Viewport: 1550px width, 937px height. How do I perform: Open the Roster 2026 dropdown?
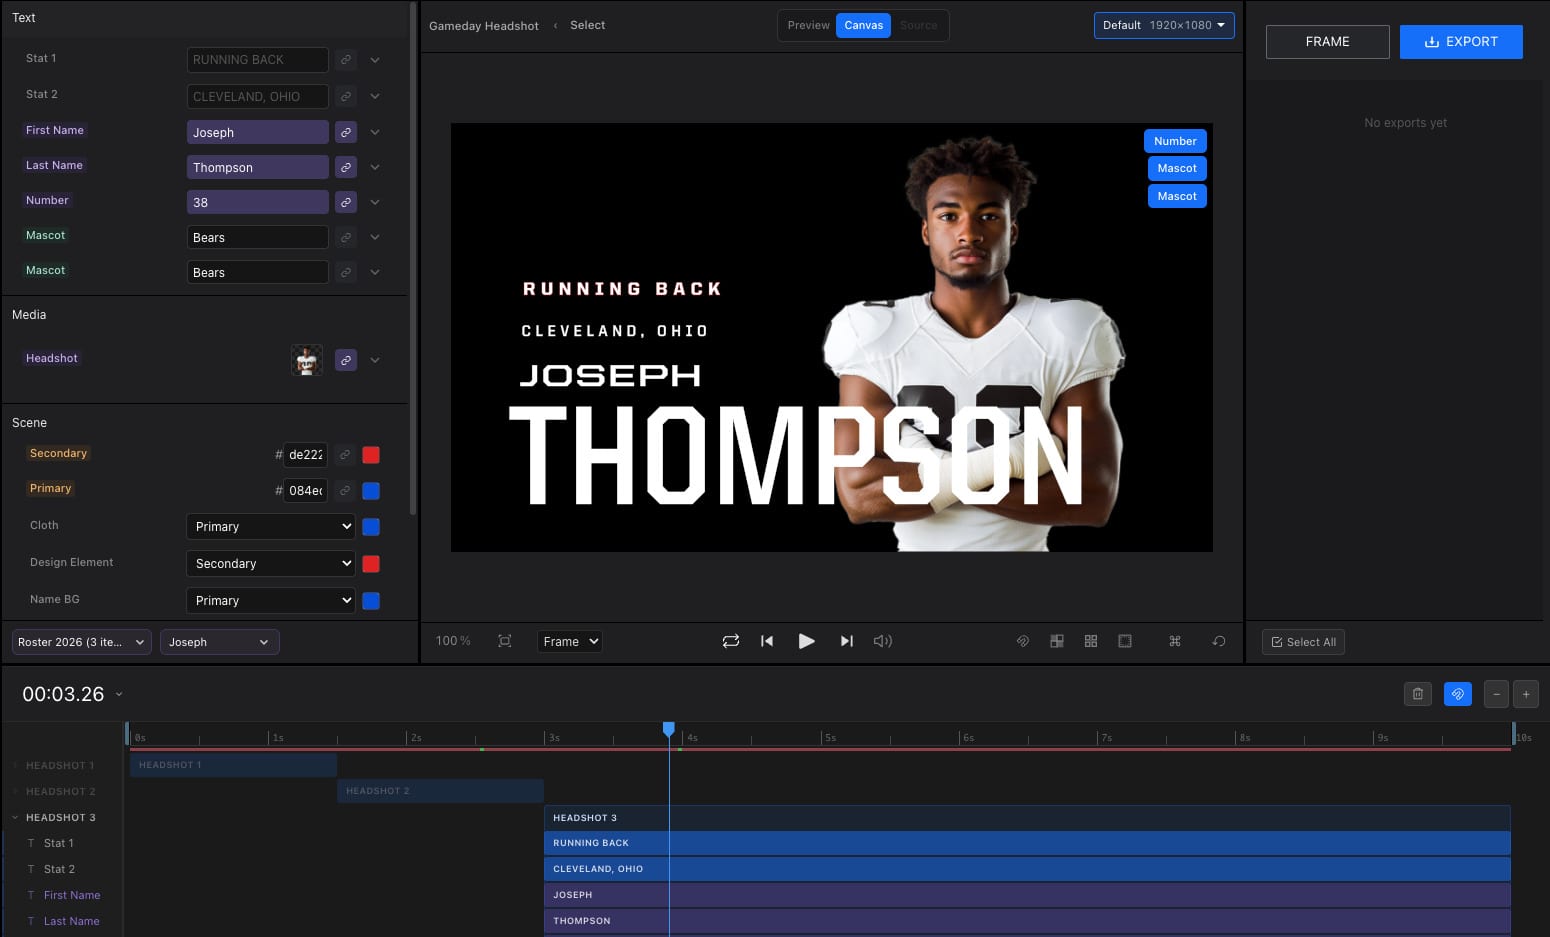click(x=82, y=642)
